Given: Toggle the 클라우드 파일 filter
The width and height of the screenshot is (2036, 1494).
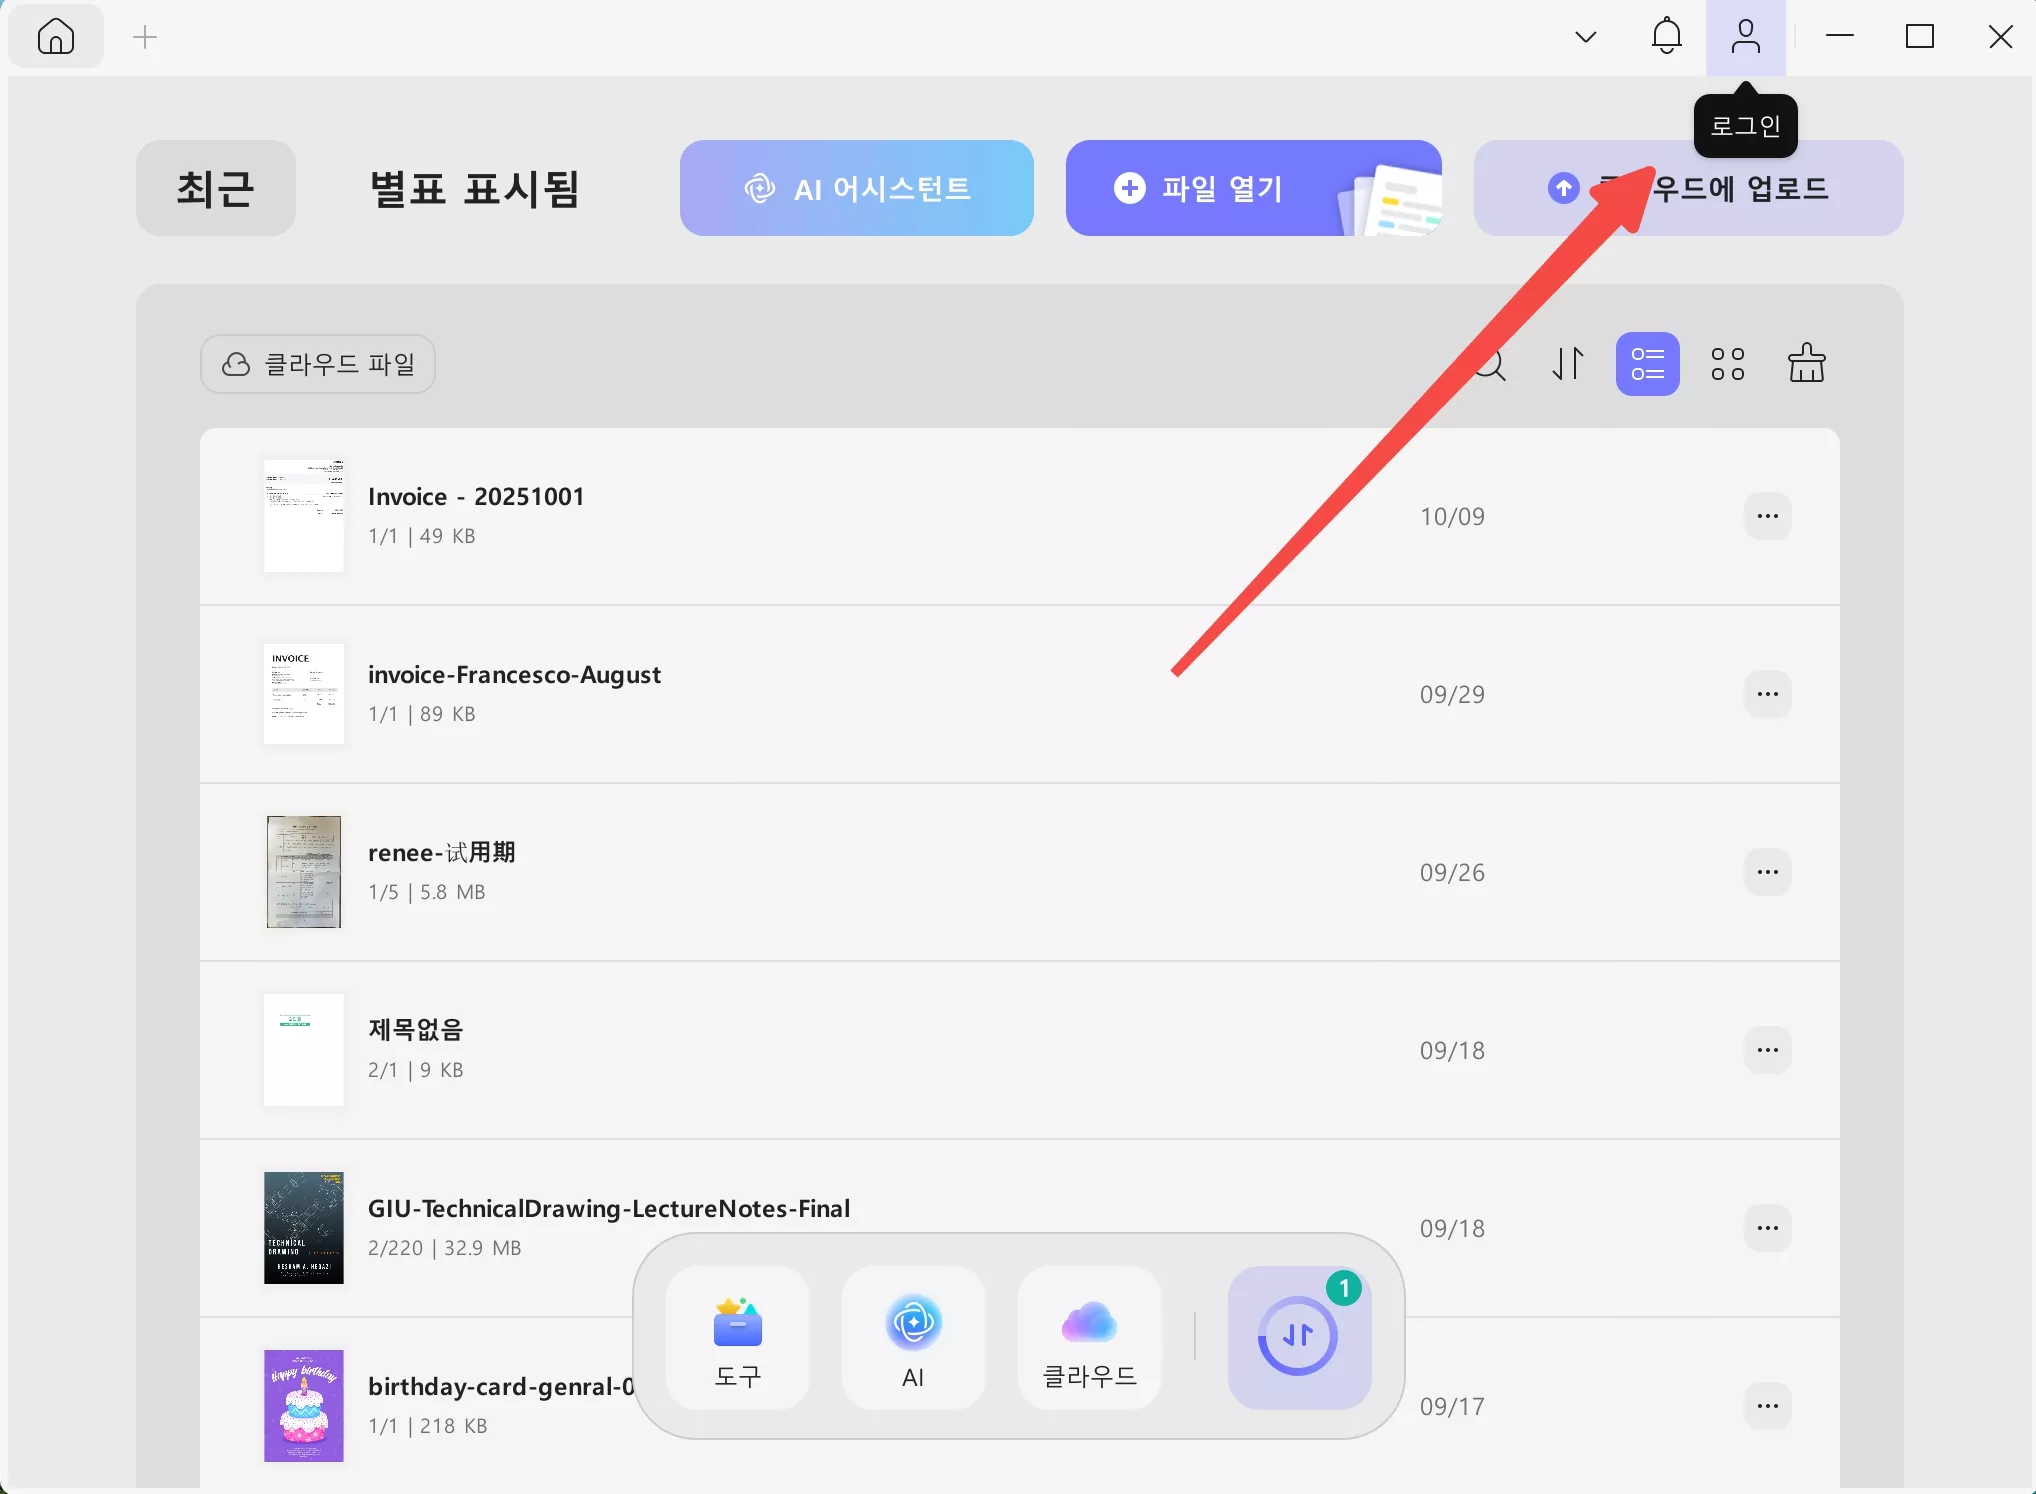Looking at the screenshot, I should tap(318, 364).
